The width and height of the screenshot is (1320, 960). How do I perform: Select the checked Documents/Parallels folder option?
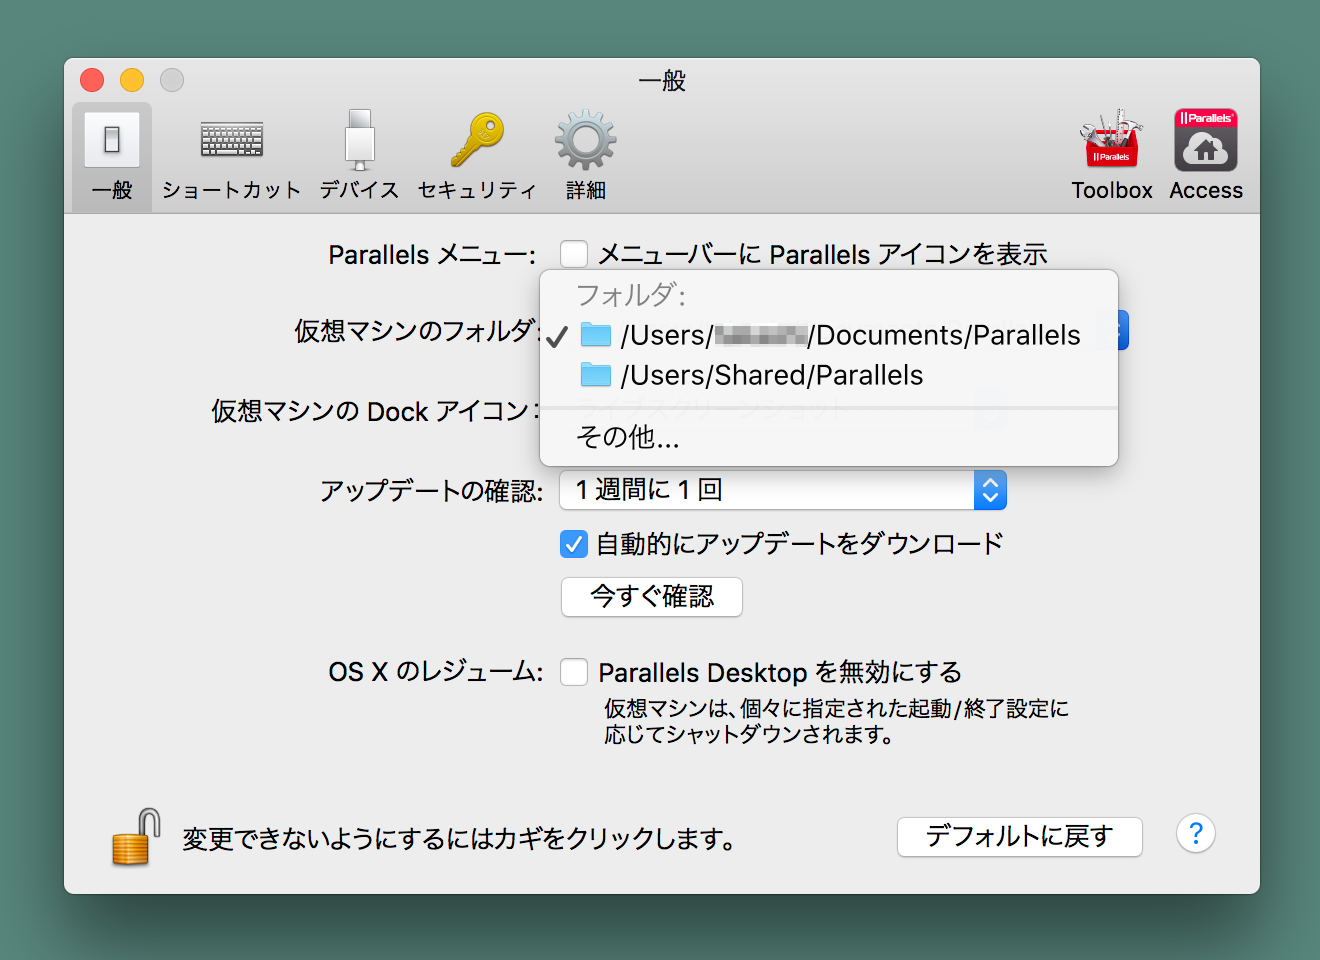tap(829, 335)
